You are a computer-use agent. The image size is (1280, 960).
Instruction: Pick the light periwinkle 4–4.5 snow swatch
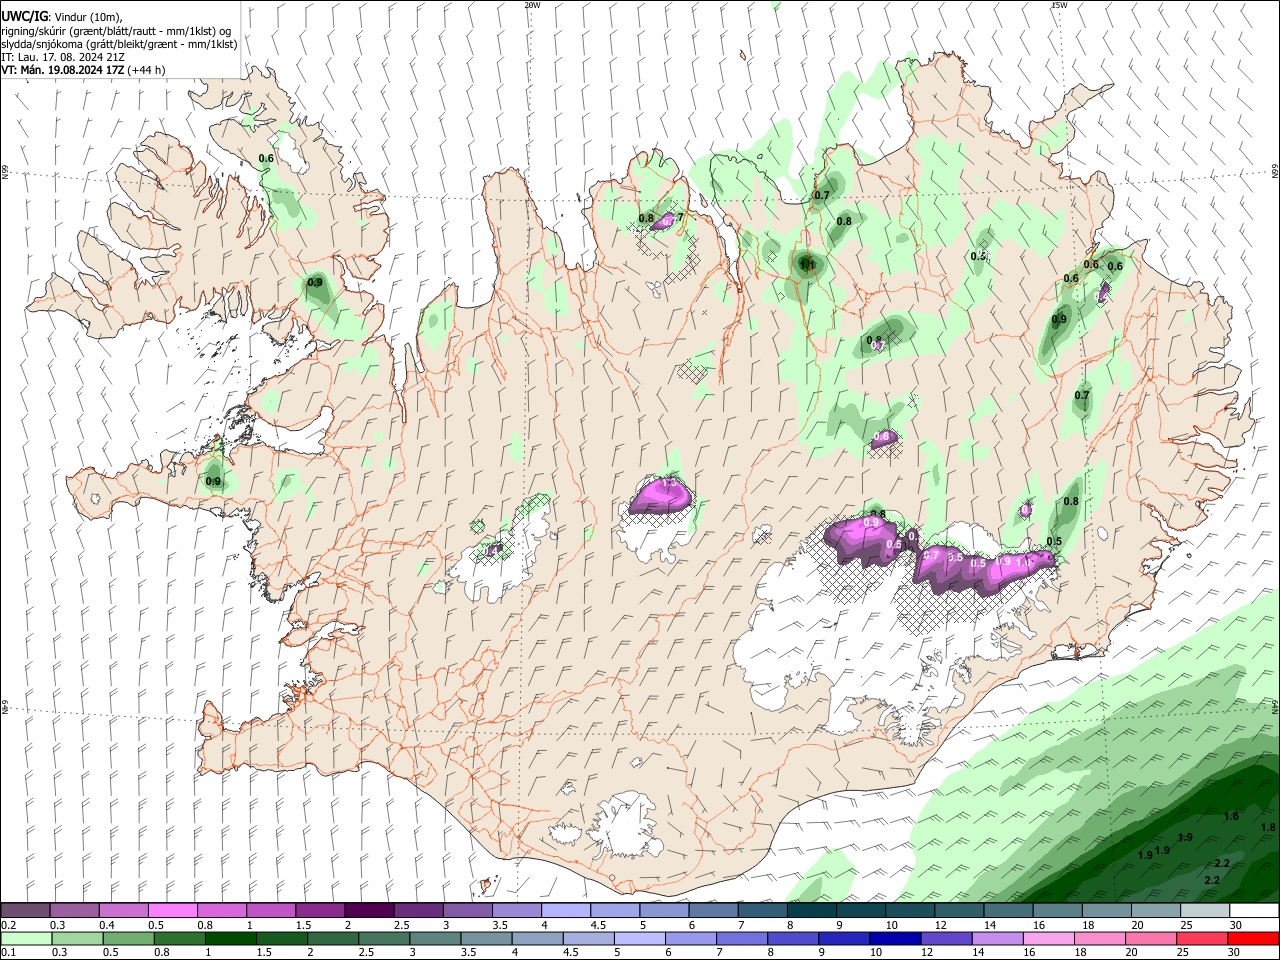(x=566, y=911)
